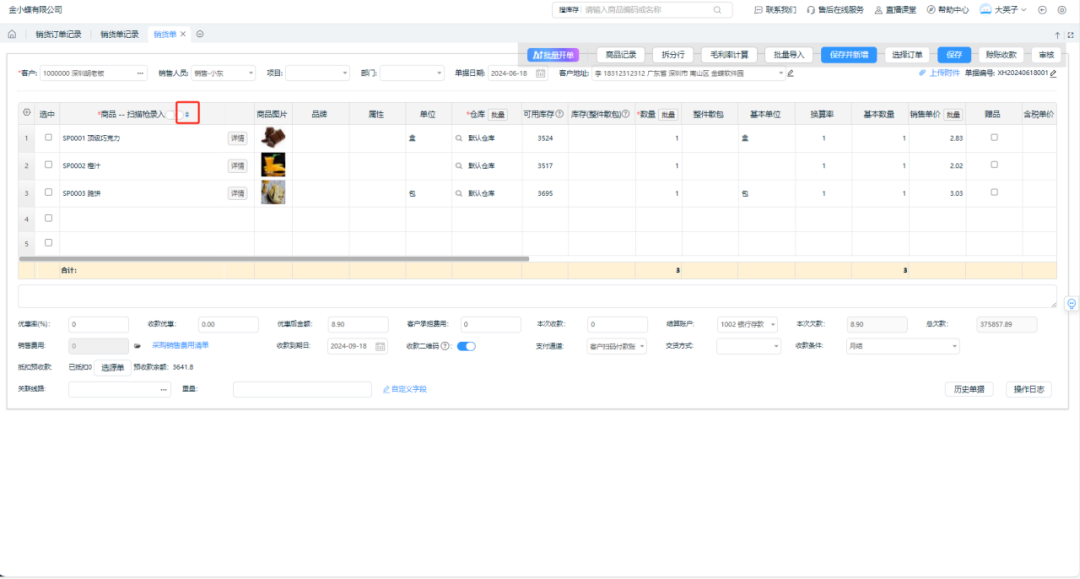Screen dimensions: 1080x579
Task: Toggle the 扫描枪录入 switch
Action: tap(172, 114)
